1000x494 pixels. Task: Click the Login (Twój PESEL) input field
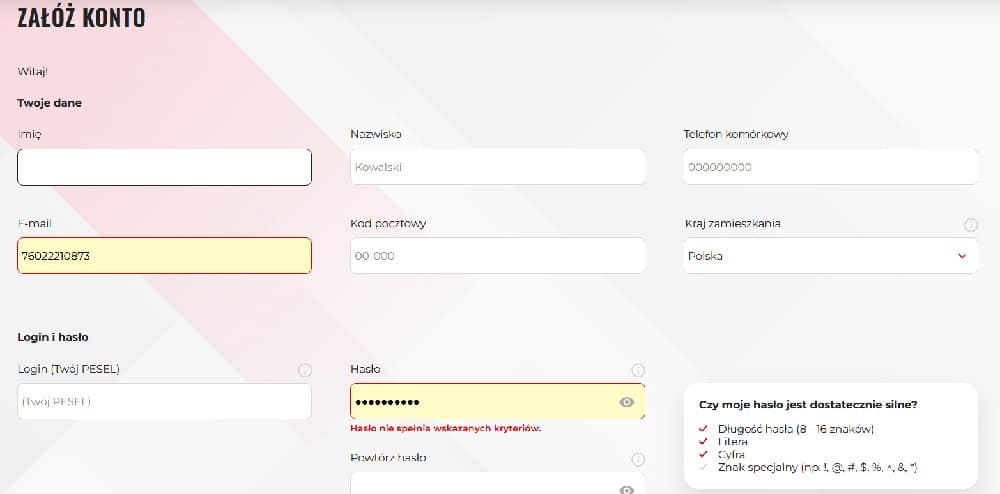pos(165,402)
